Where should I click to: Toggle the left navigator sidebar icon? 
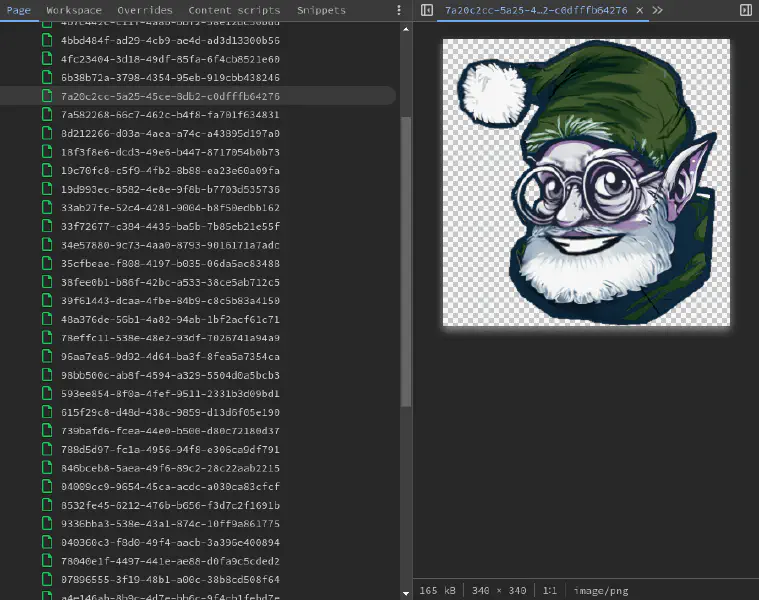[x=427, y=10]
